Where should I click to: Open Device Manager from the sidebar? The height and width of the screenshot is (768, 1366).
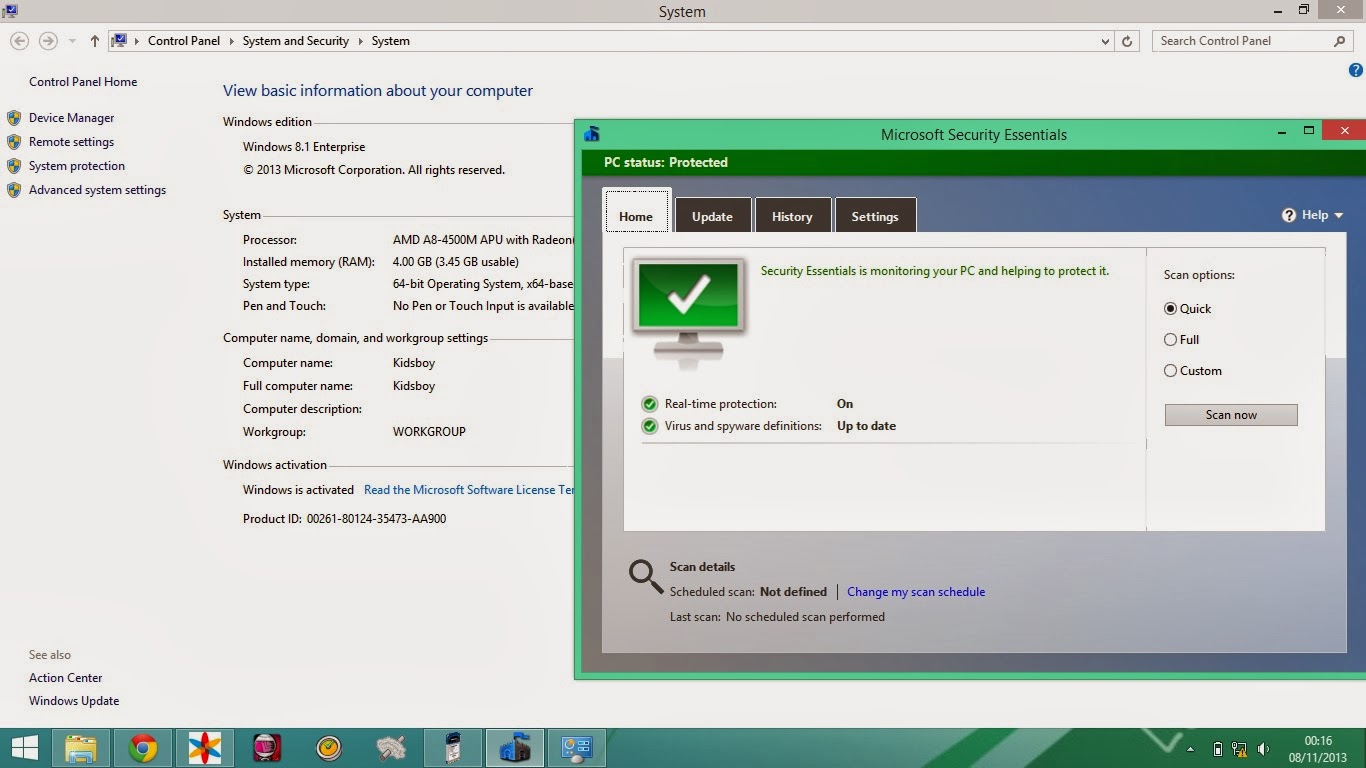(72, 118)
